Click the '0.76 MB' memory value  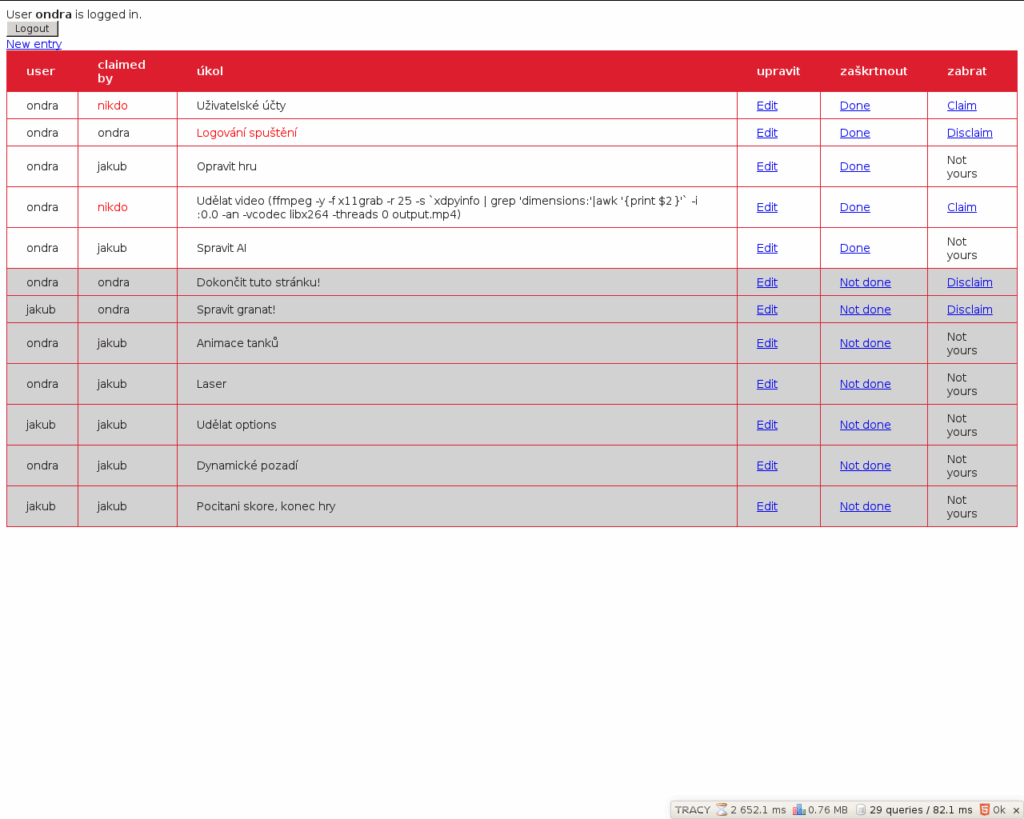click(x=828, y=810)
